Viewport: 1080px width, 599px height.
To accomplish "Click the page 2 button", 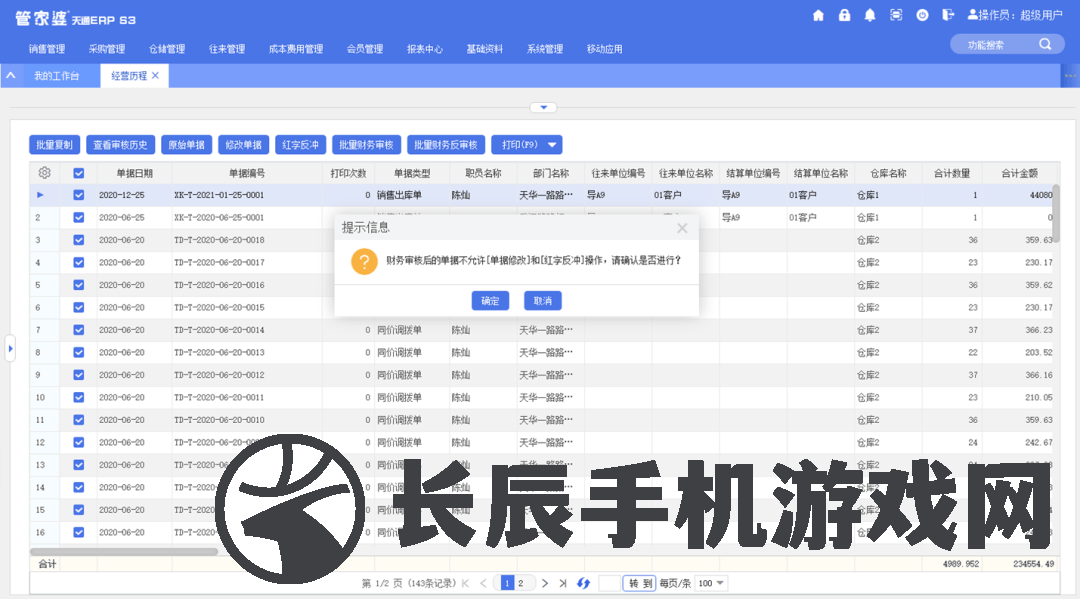I will click(x=521, y=583).
